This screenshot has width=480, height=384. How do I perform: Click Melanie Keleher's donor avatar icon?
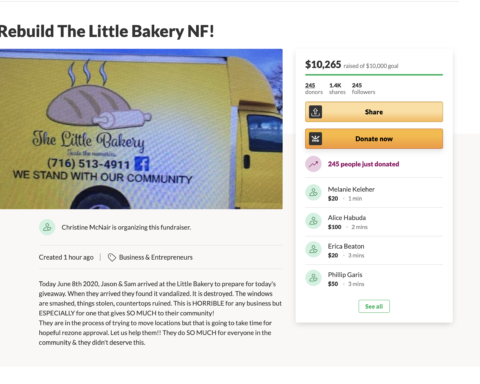coord(313,193)
